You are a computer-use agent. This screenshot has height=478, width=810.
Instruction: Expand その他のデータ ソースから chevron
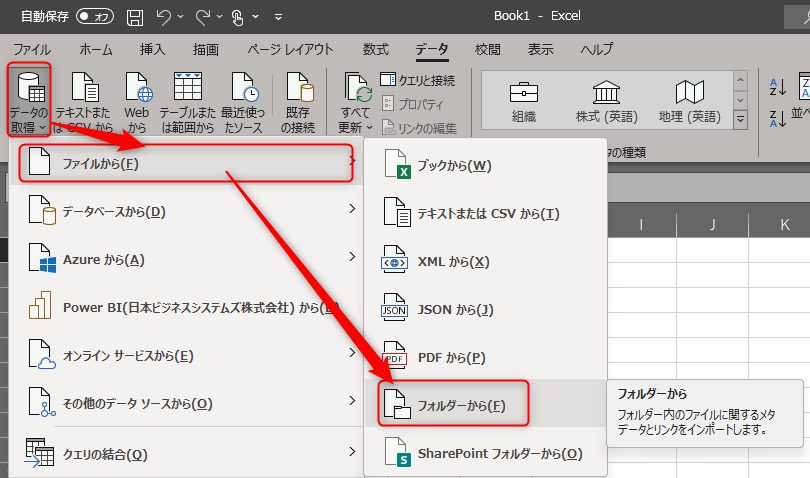(x=352, y=401)
